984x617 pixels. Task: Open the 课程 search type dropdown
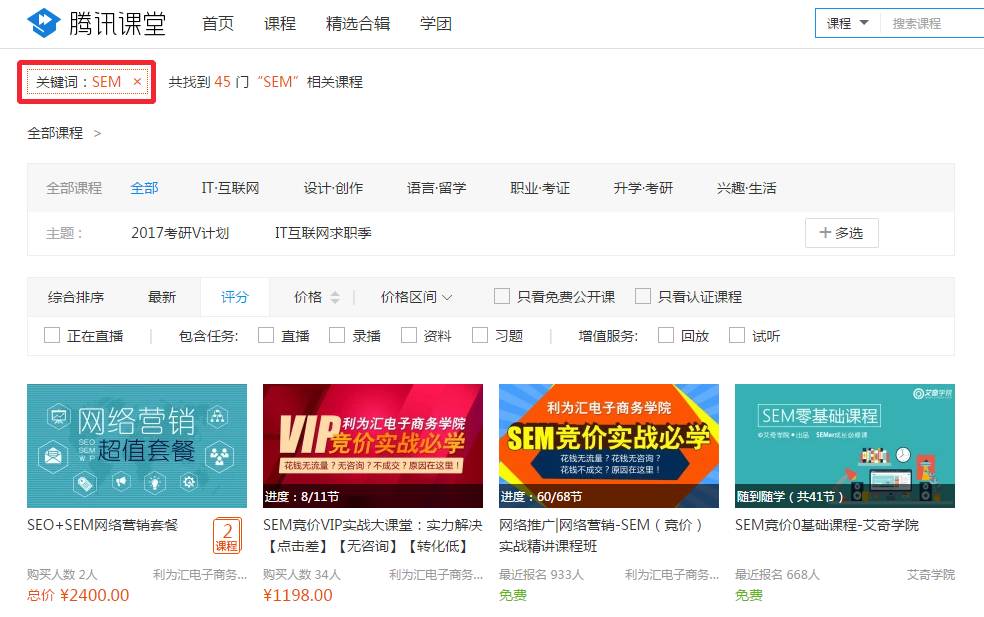tap(847, 23)
